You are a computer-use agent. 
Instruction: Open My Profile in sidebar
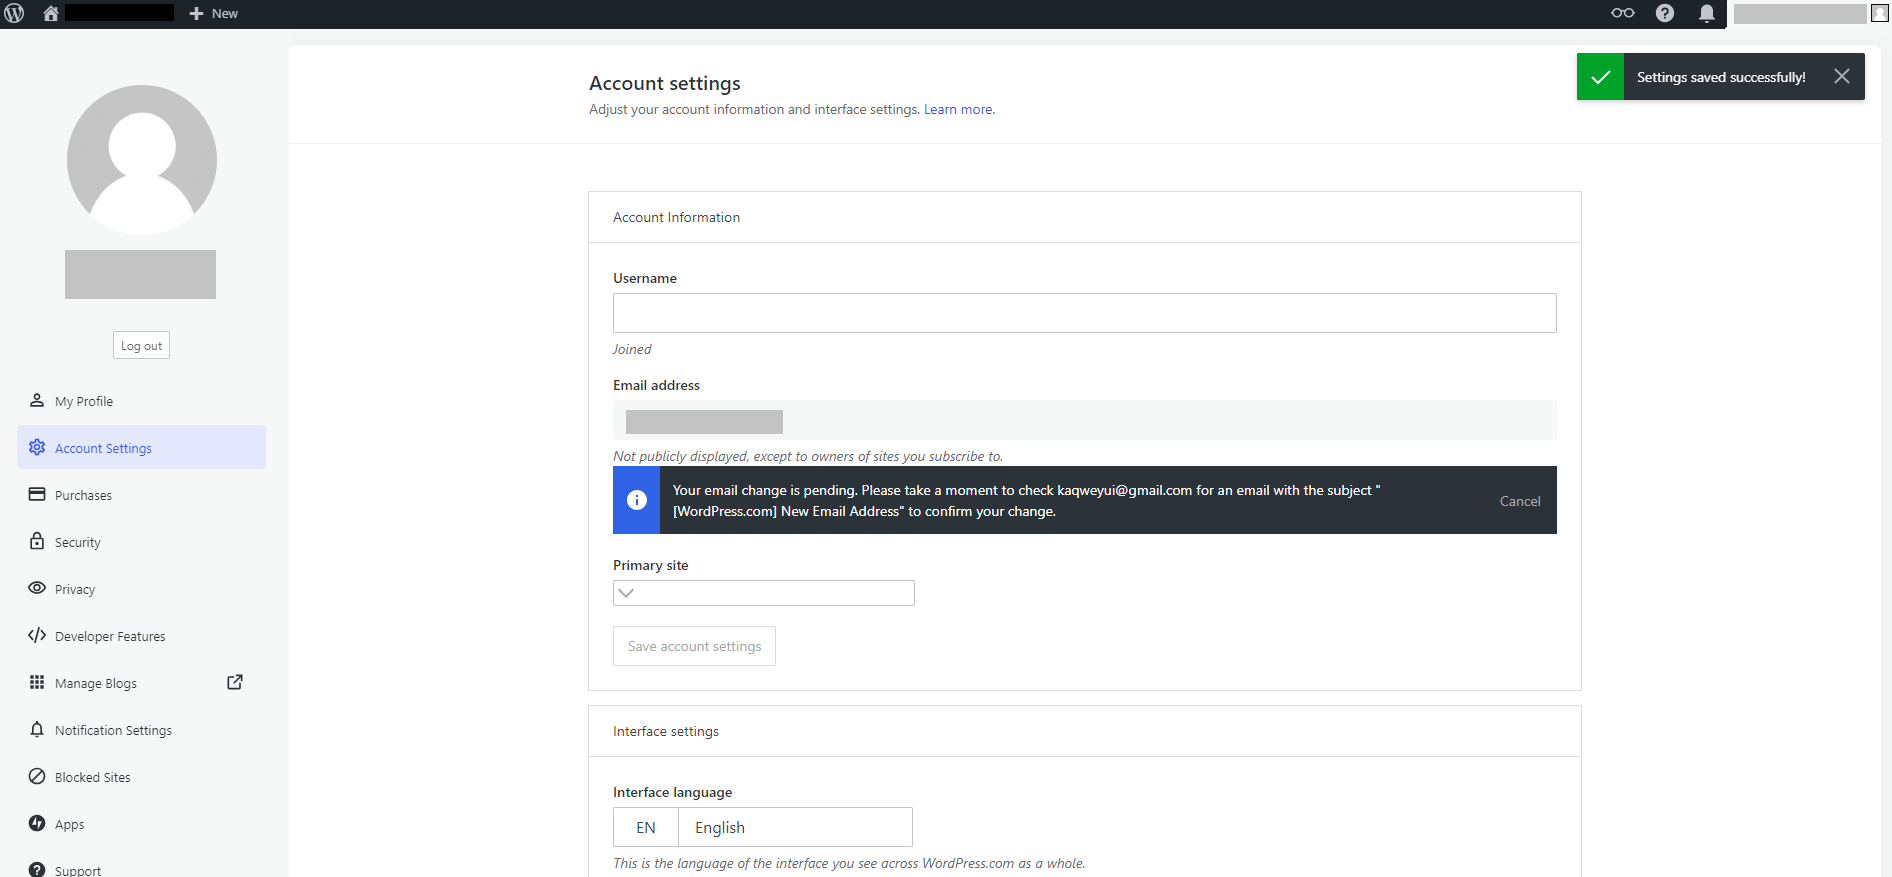click(x=84, y=401)
